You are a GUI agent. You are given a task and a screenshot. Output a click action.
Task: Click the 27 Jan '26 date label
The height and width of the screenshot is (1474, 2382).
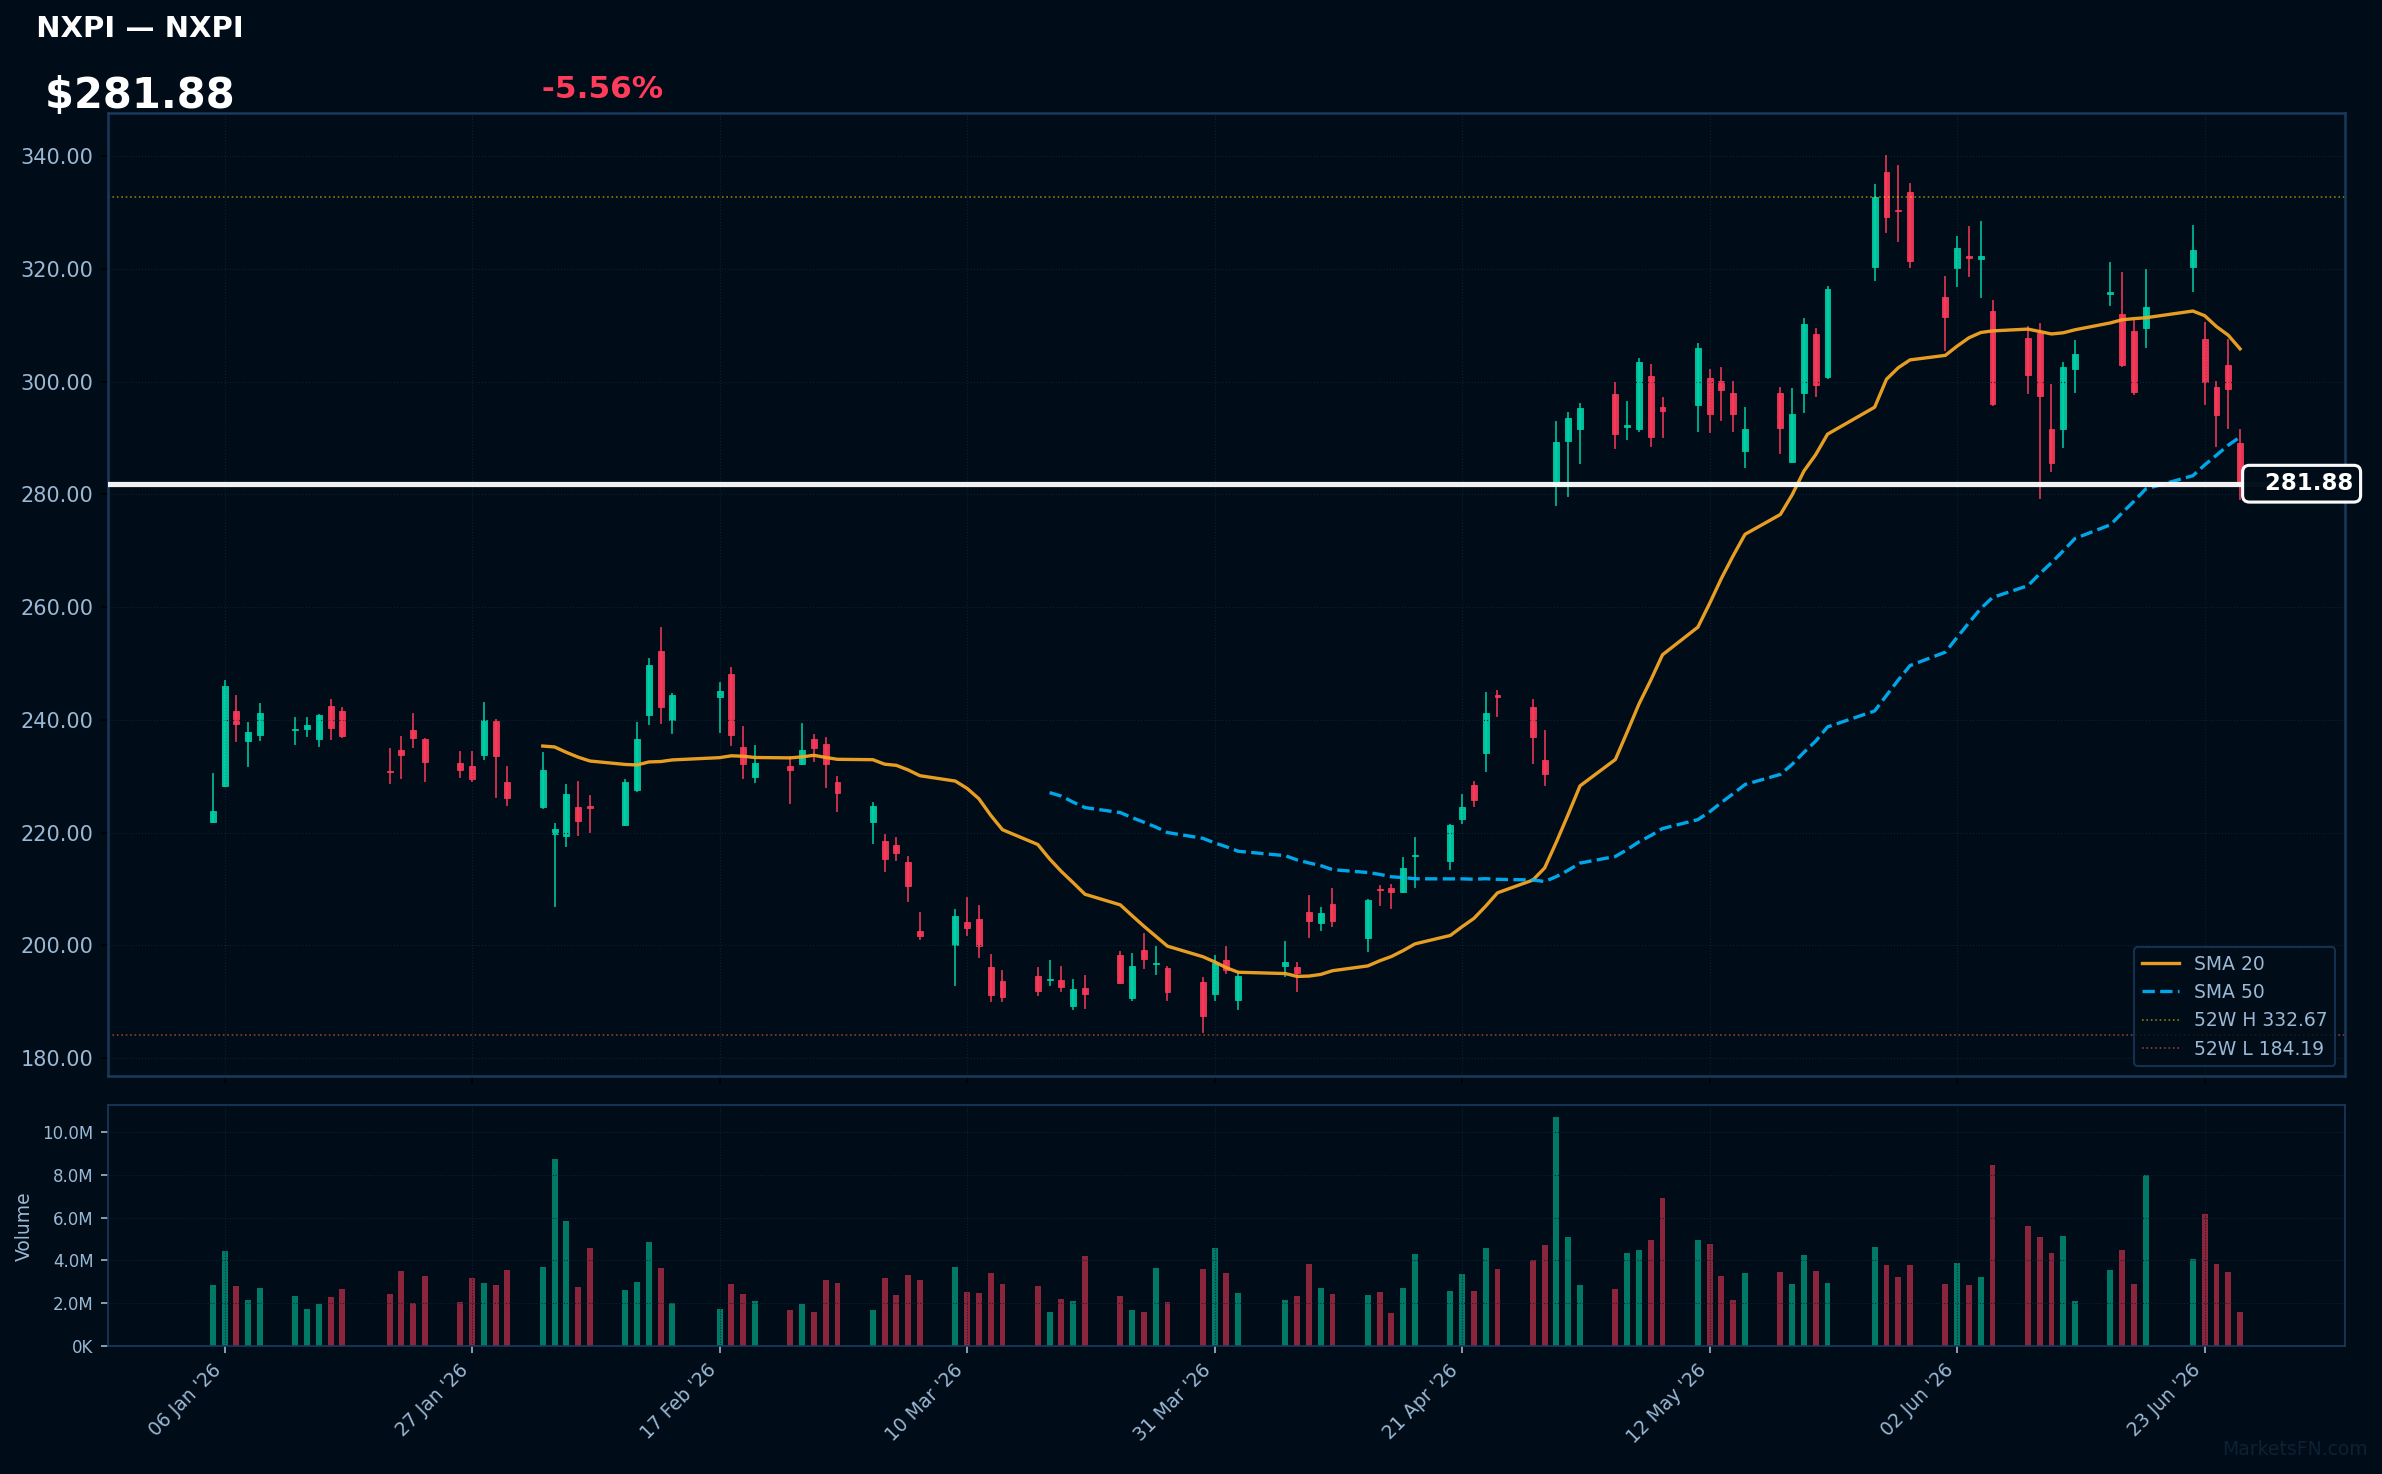click(x=432, y=1400)
